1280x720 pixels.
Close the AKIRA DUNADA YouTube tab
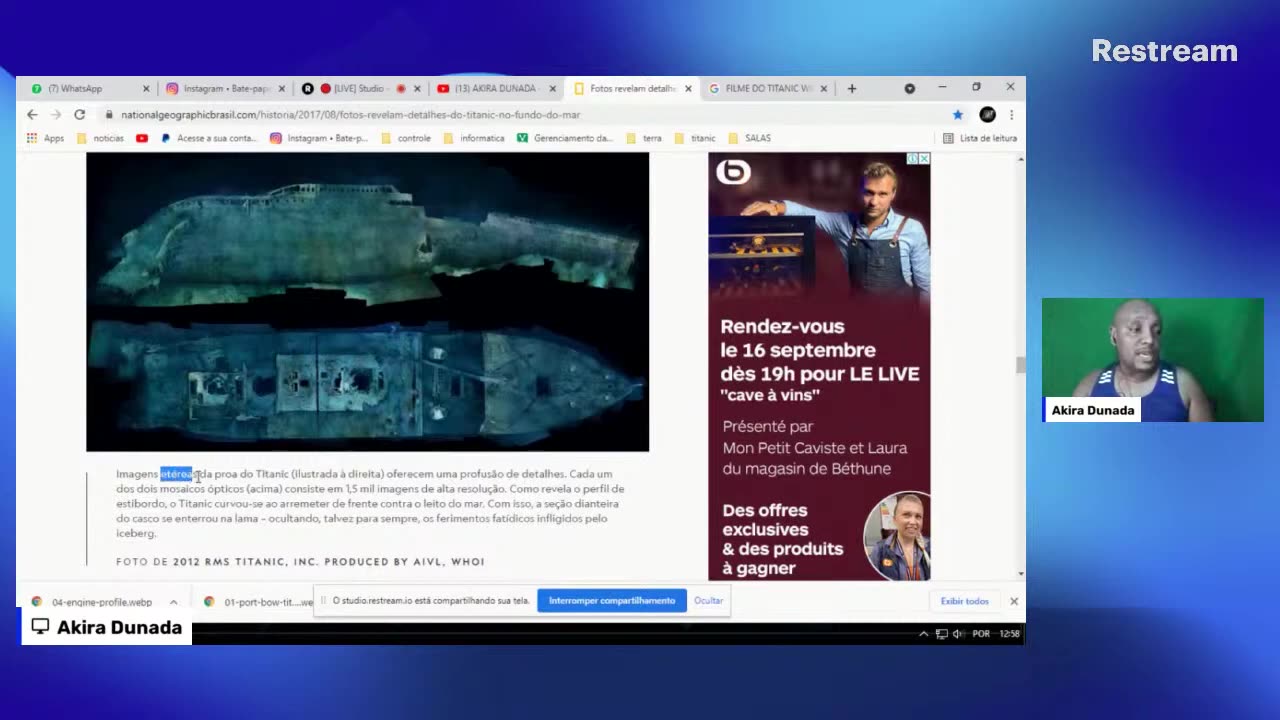pyautogui.click(x=552, y=88)
